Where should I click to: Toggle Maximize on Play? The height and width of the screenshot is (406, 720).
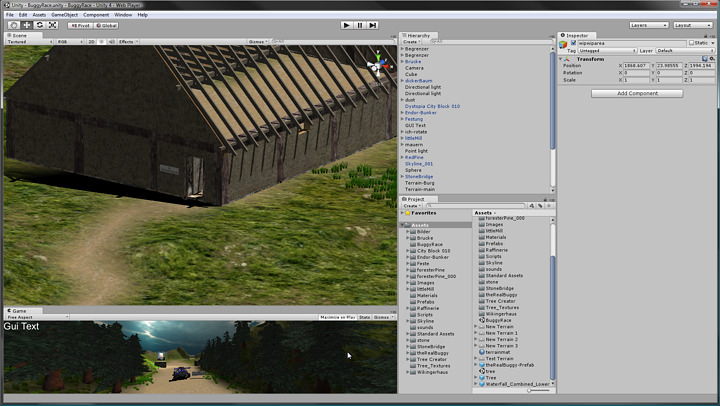[338, 317]
